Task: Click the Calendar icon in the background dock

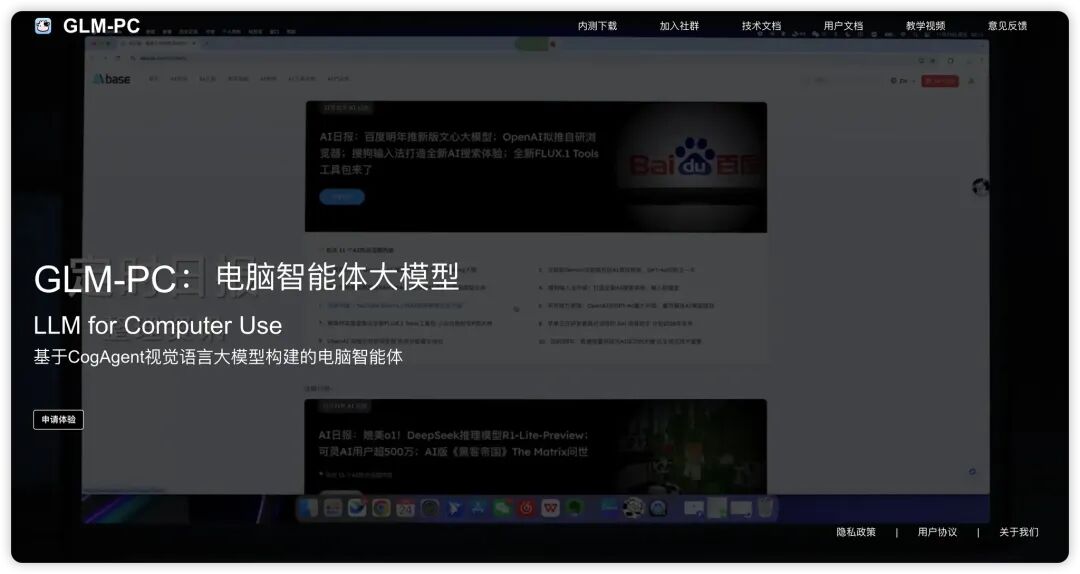Action: pyautogui.click(x=405, y=509)
